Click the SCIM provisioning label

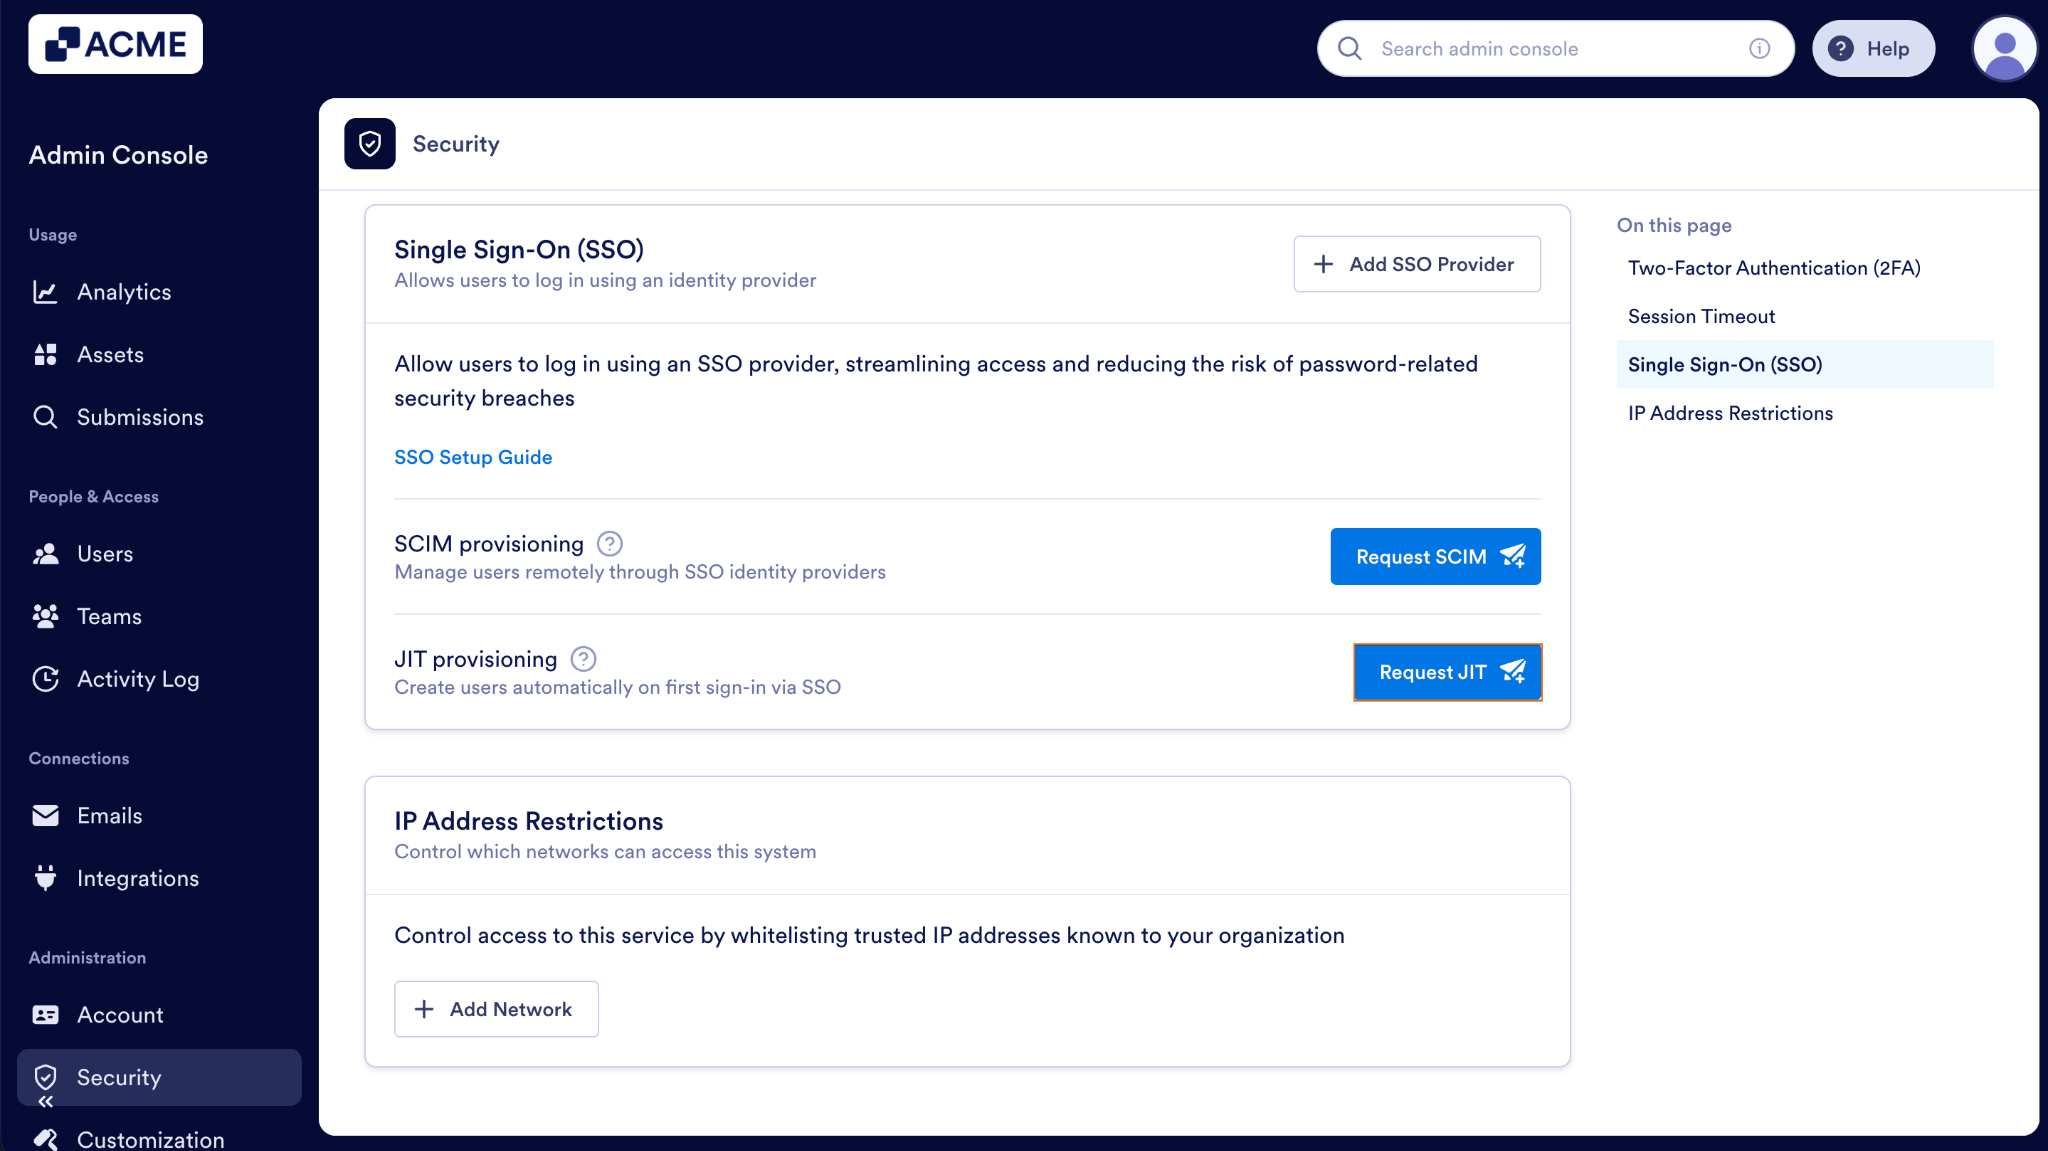coord(488,544)
